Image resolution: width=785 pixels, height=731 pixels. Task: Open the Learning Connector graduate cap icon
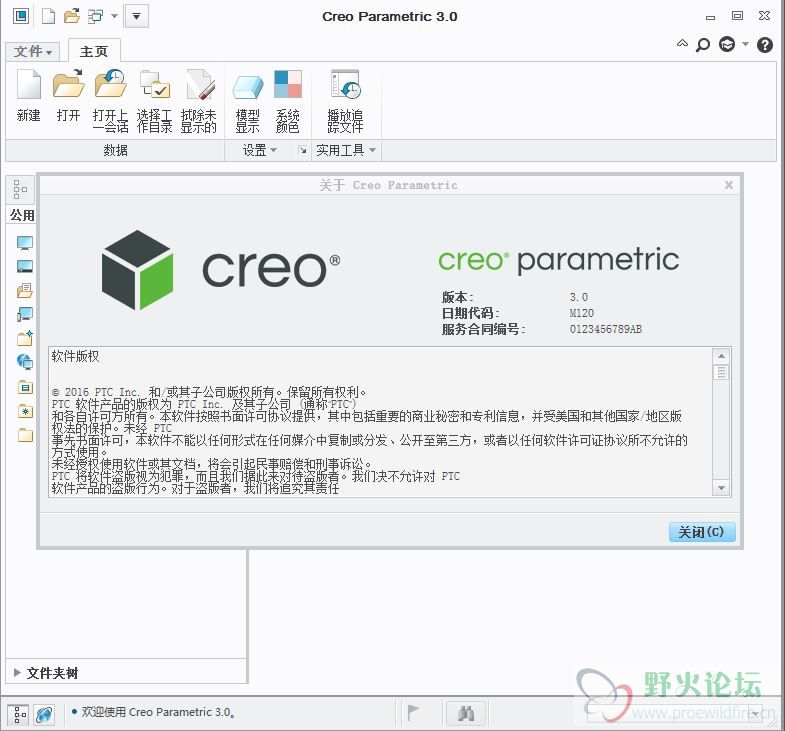pyautogui.click(x=727, y=45)
